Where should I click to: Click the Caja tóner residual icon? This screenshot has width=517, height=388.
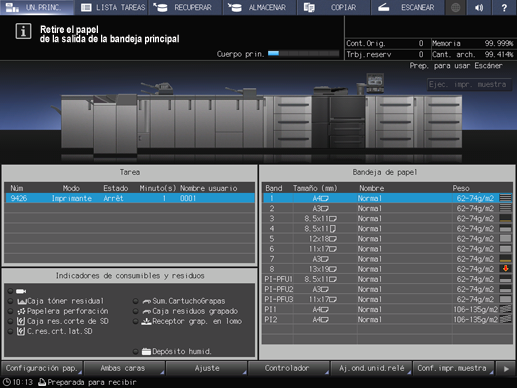22,301
